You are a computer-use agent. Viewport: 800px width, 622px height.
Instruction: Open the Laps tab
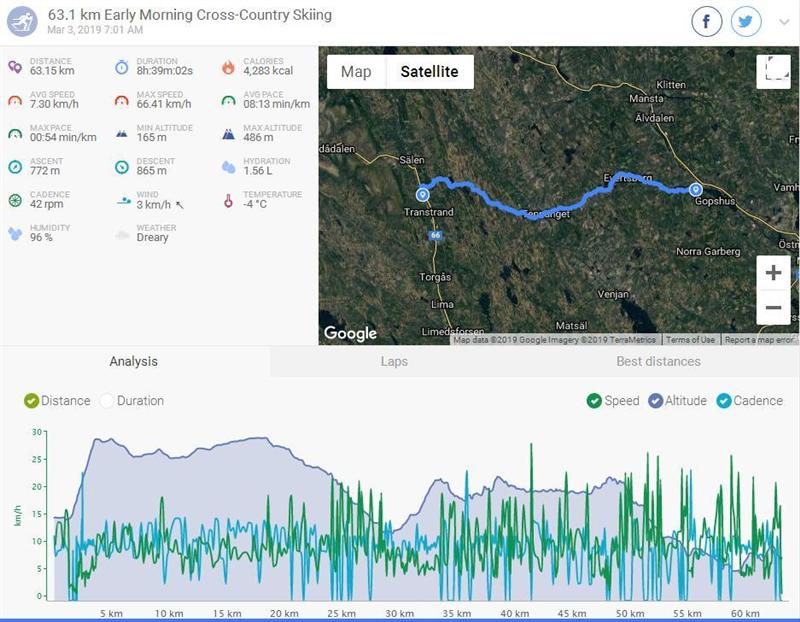pos(394,362)
